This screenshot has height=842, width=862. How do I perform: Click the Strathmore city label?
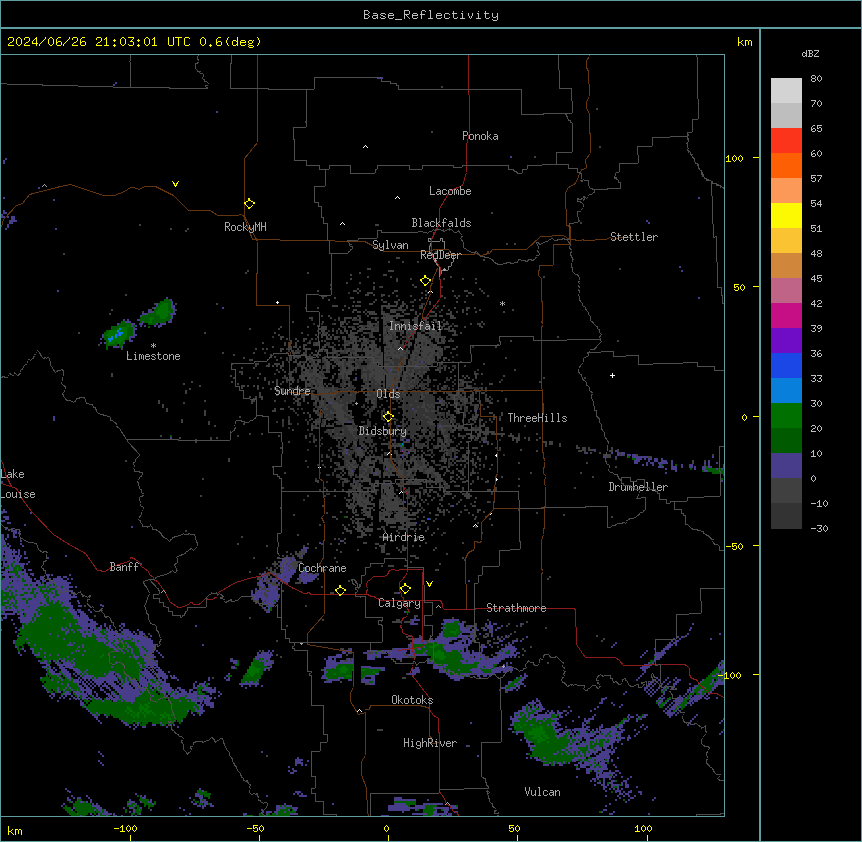pos(516,608)
